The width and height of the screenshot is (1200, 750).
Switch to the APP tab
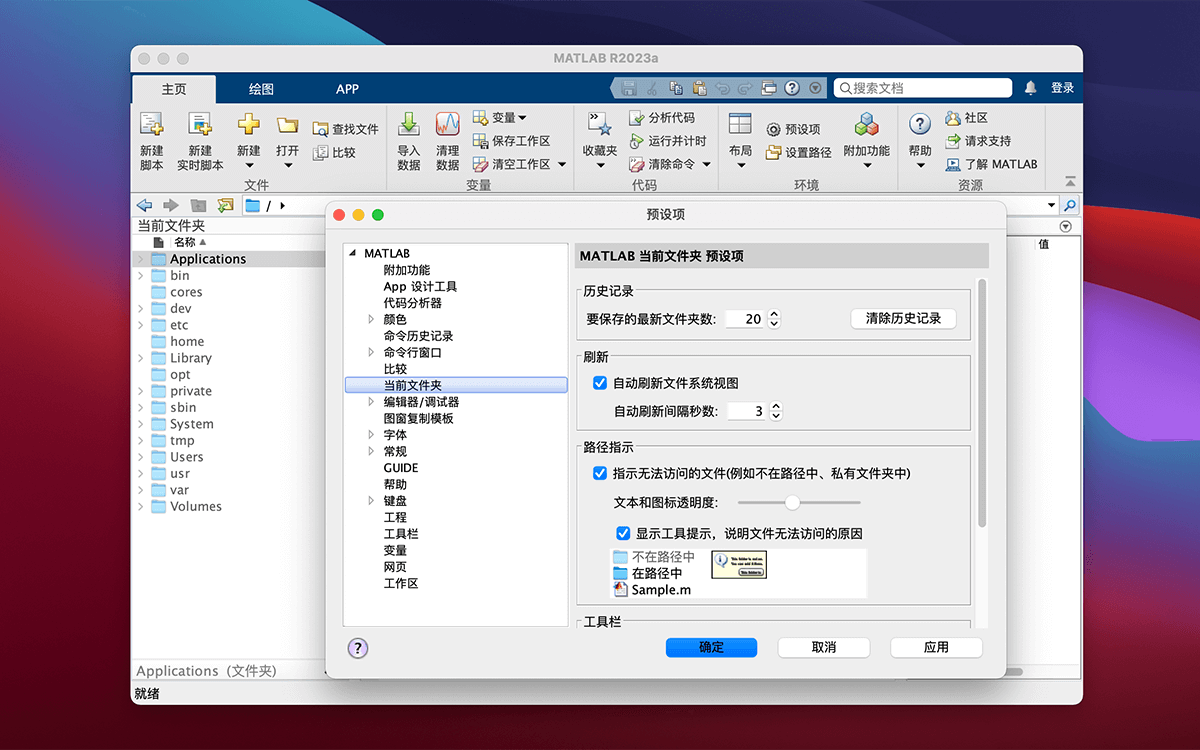point(347,88)
